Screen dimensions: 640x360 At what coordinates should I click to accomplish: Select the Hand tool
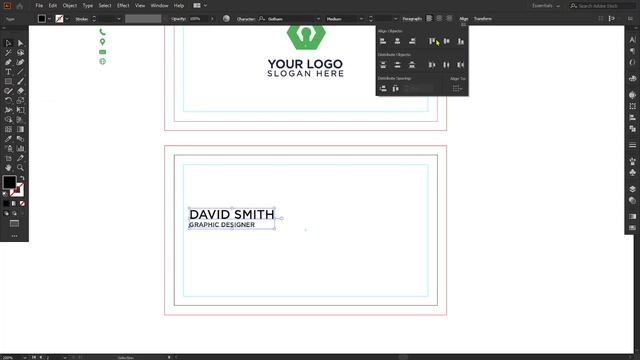8,168
